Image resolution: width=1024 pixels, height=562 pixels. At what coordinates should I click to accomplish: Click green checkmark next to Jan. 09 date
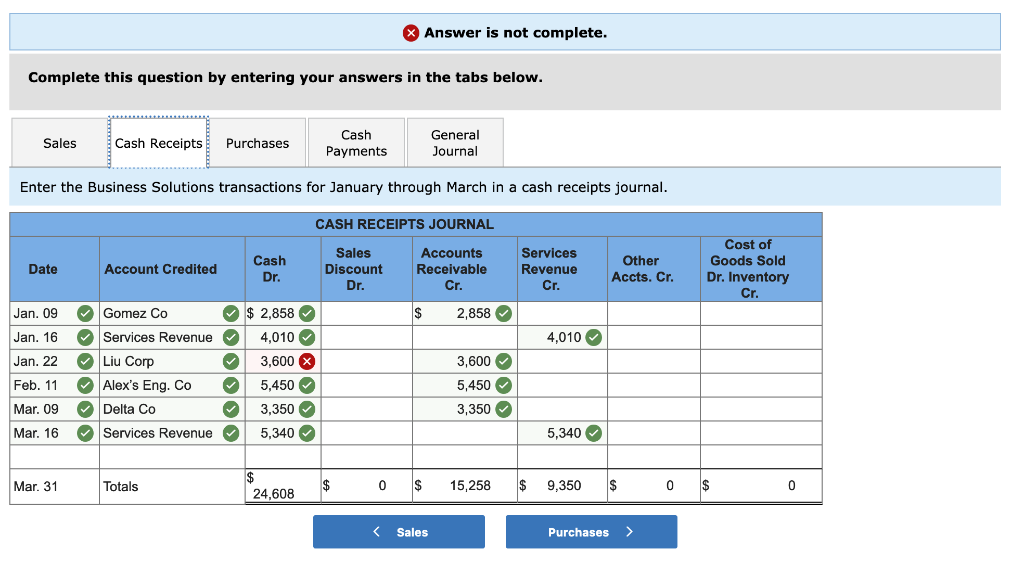point(85,313)
